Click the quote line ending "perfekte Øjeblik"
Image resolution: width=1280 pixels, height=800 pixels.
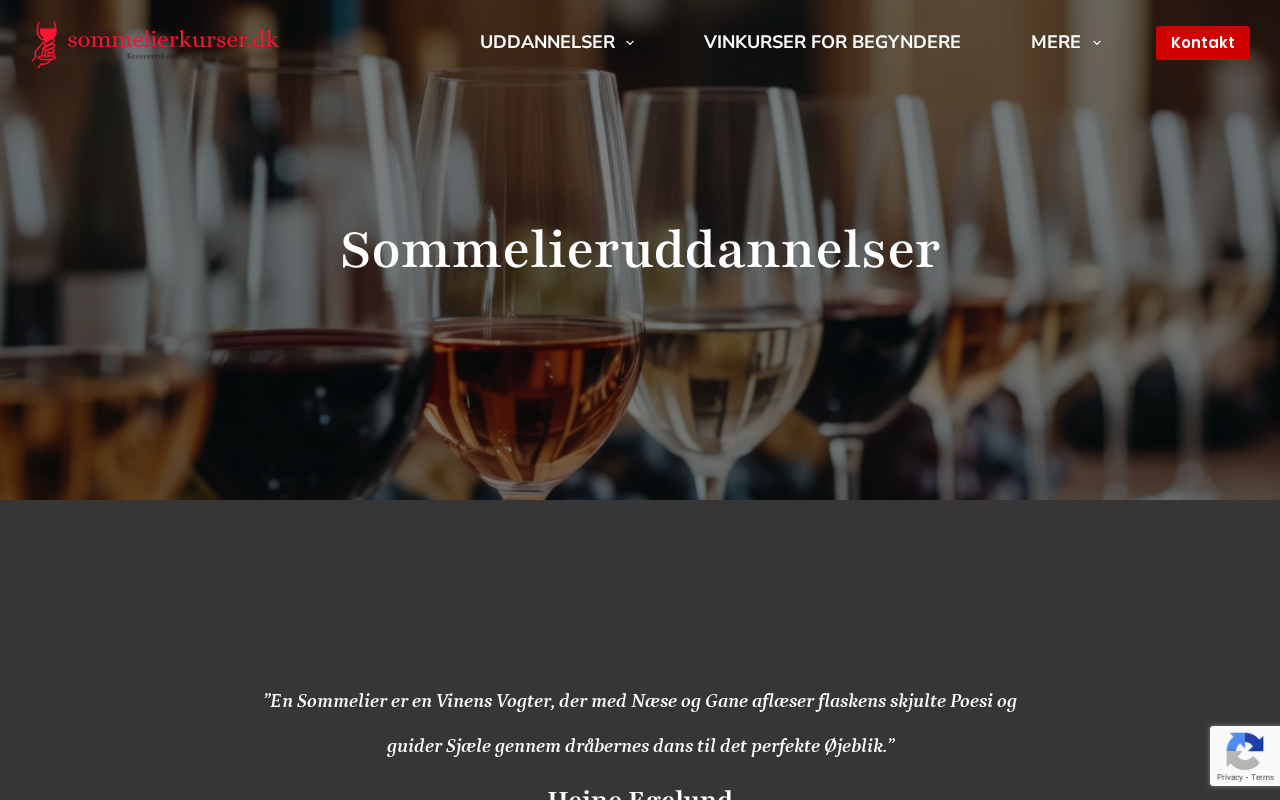640,746
